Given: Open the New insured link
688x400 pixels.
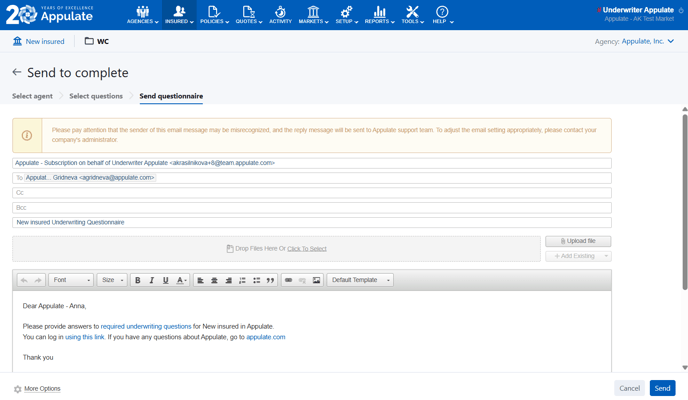Looking at the screenshot, I should [39, 41].
